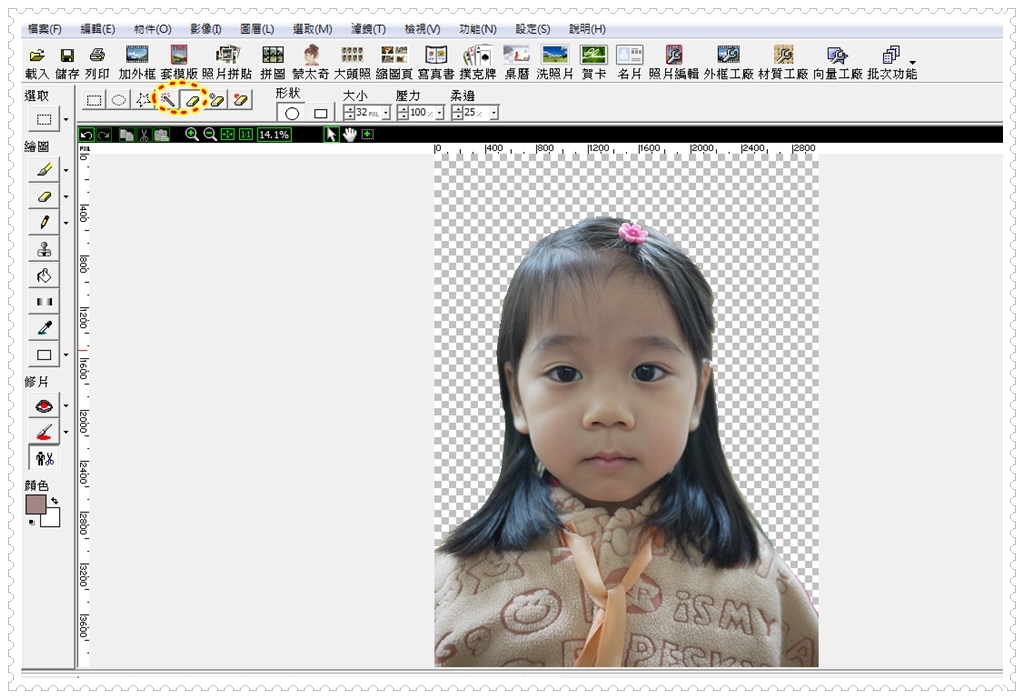Open the 物件(O) menu
The image size is (1024, 699).
click(x=152, y=29)
